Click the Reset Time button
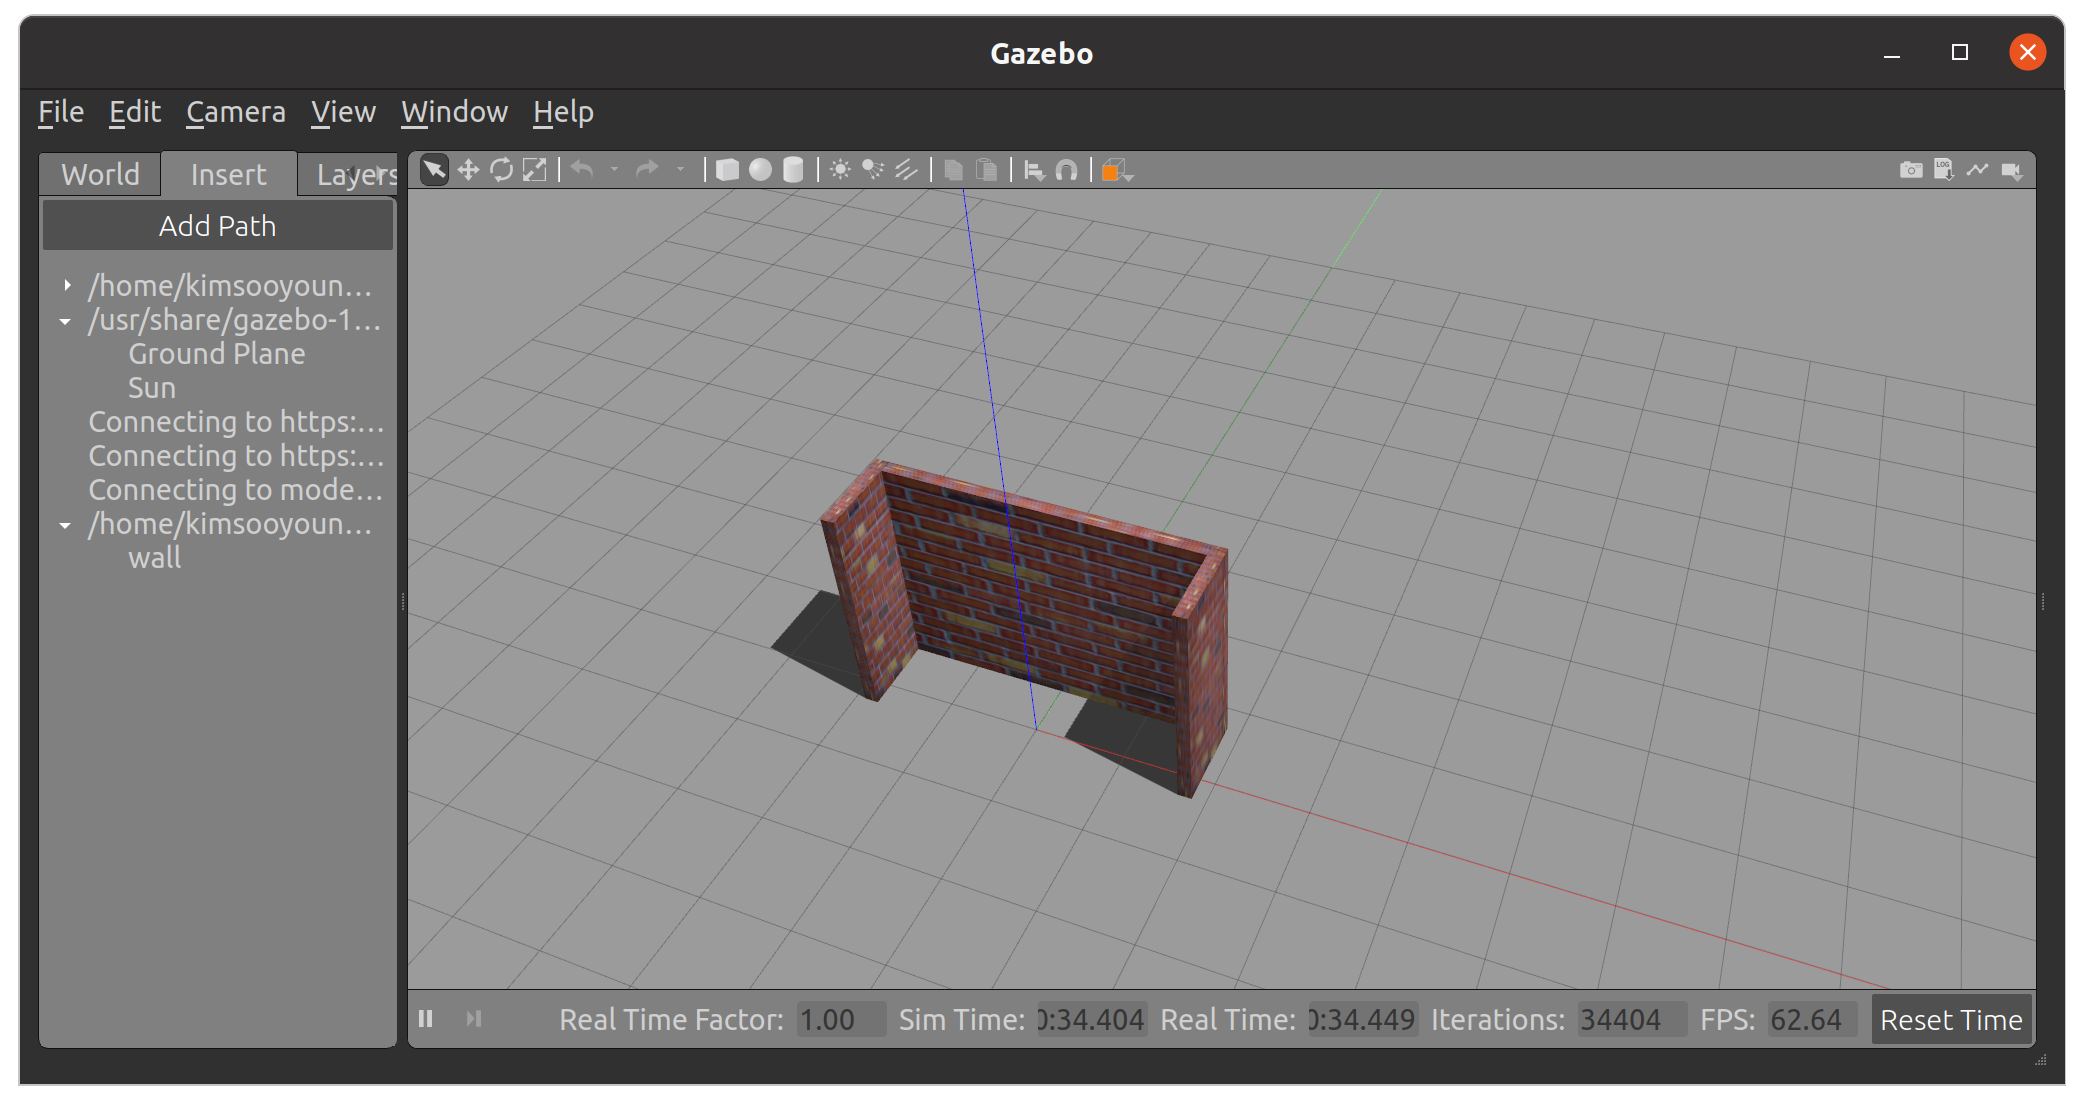 click(1951, 1020)
